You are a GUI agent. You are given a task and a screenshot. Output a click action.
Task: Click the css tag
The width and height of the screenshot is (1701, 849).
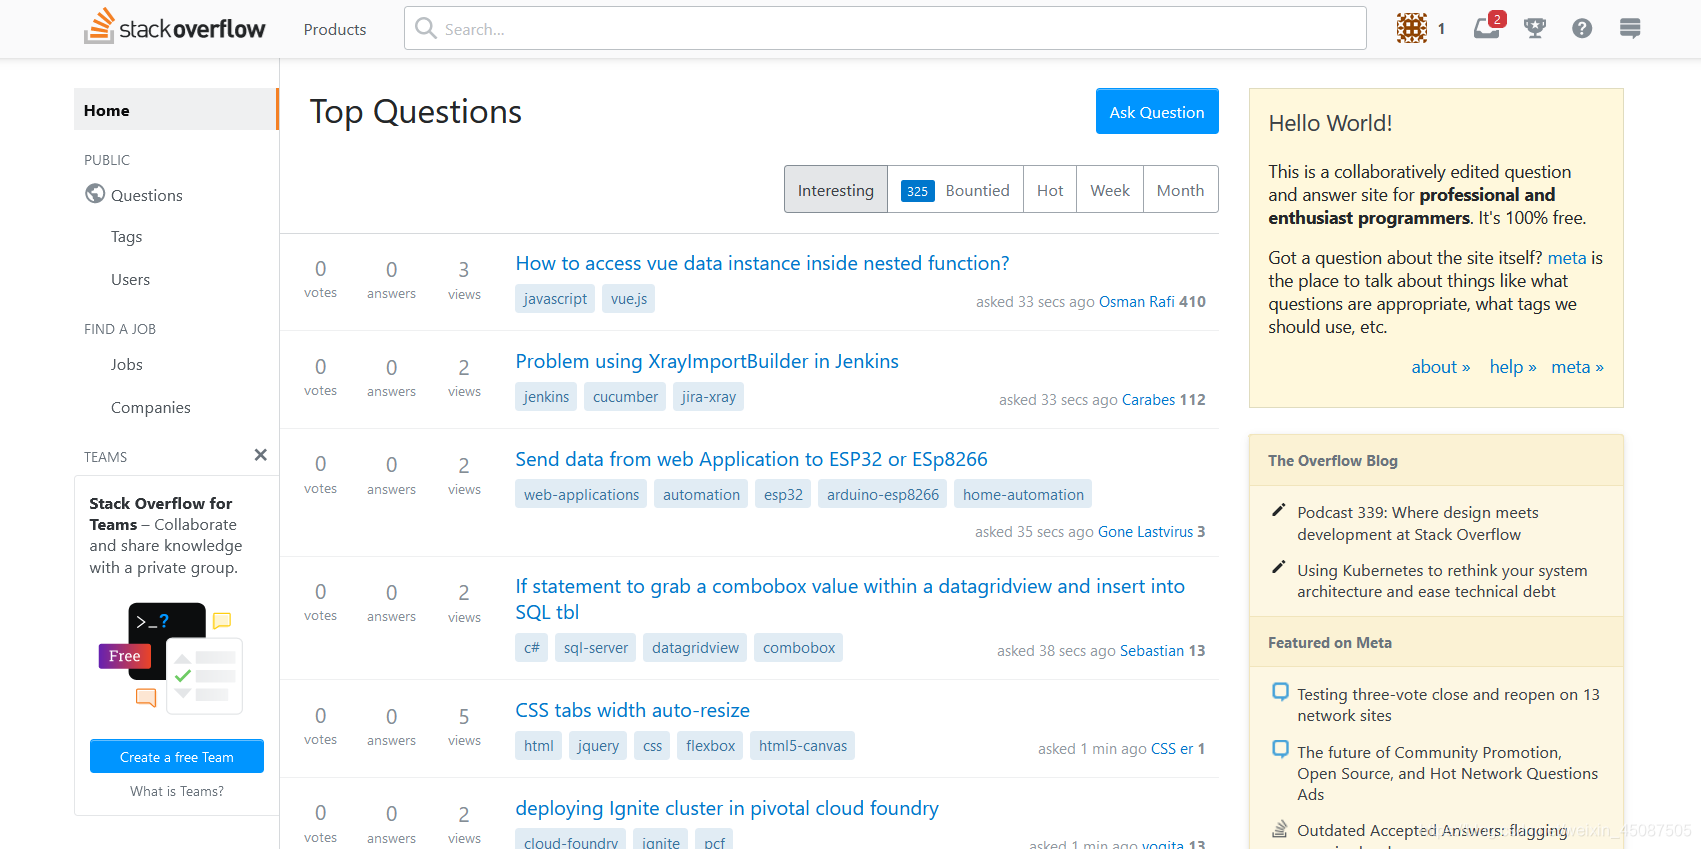(x=652, y=746)
